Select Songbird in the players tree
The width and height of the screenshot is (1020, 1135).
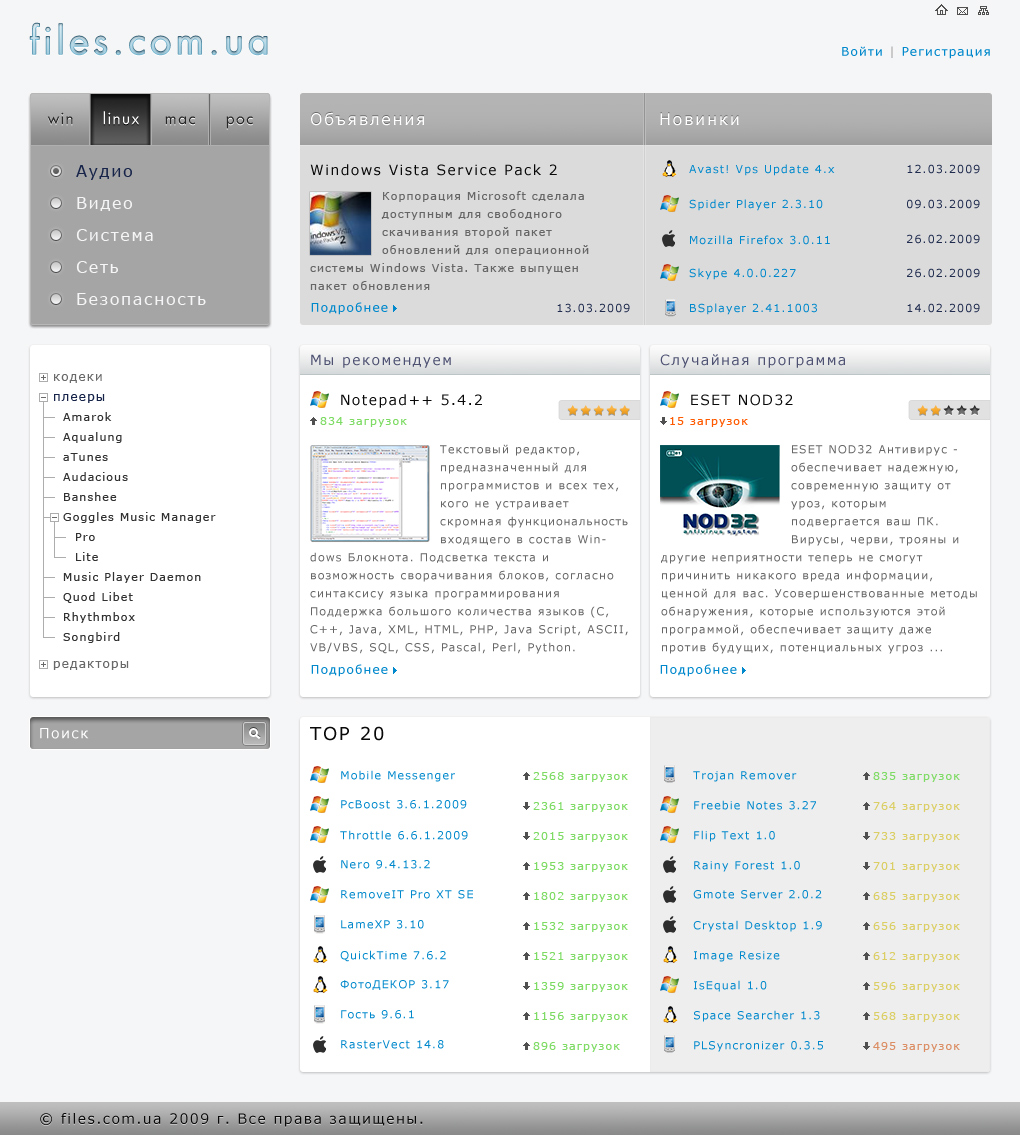(x=91, y=637)
